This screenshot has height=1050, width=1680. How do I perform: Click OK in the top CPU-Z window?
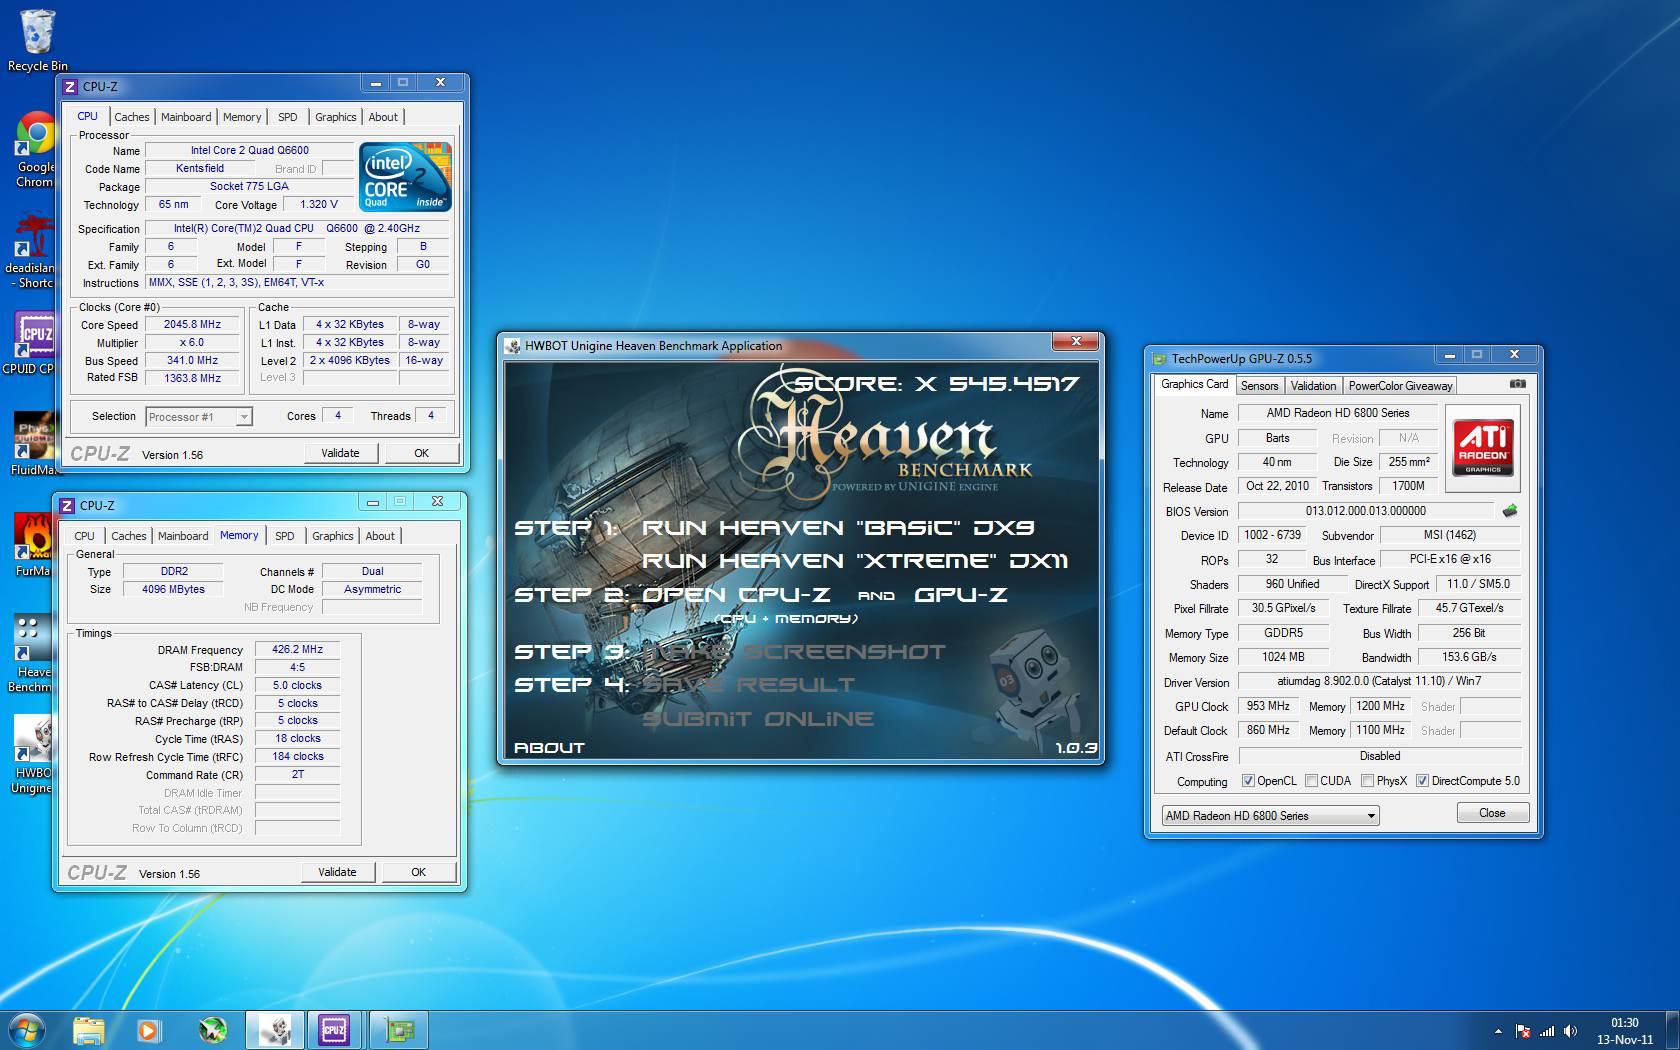point(421,453)
